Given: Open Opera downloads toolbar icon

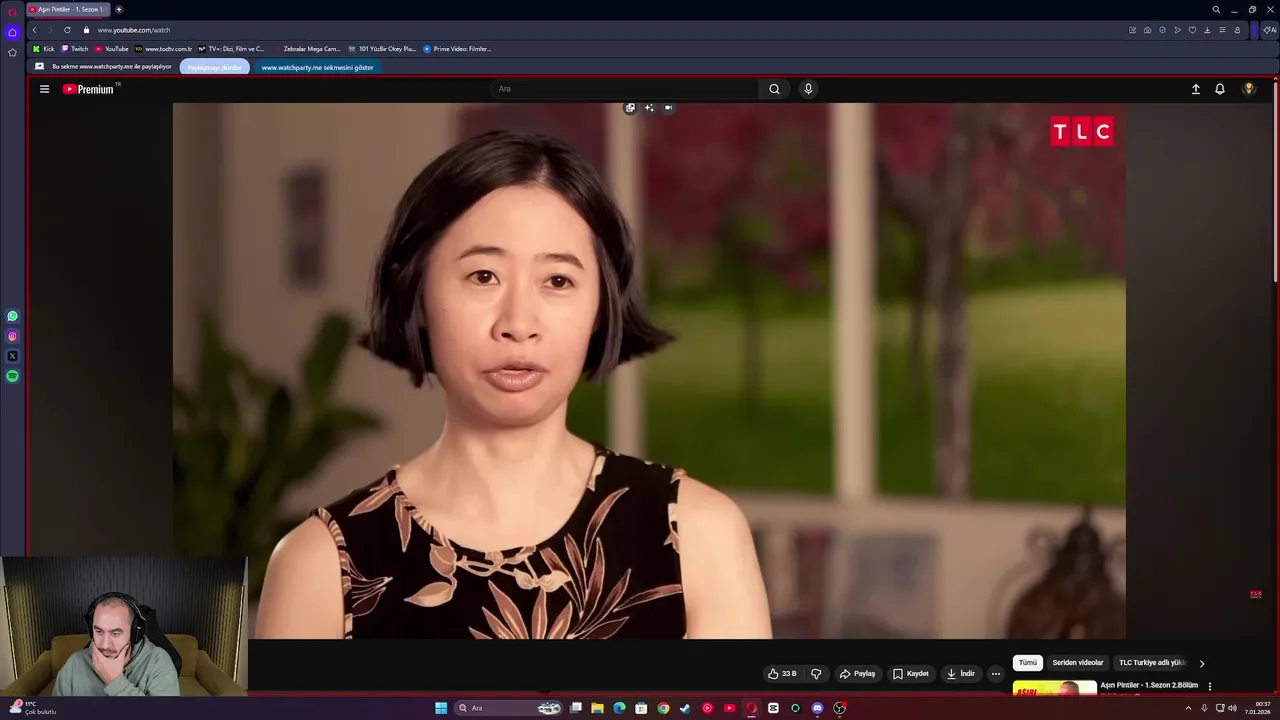Looking at the screenshot, I should (1207, 30).
